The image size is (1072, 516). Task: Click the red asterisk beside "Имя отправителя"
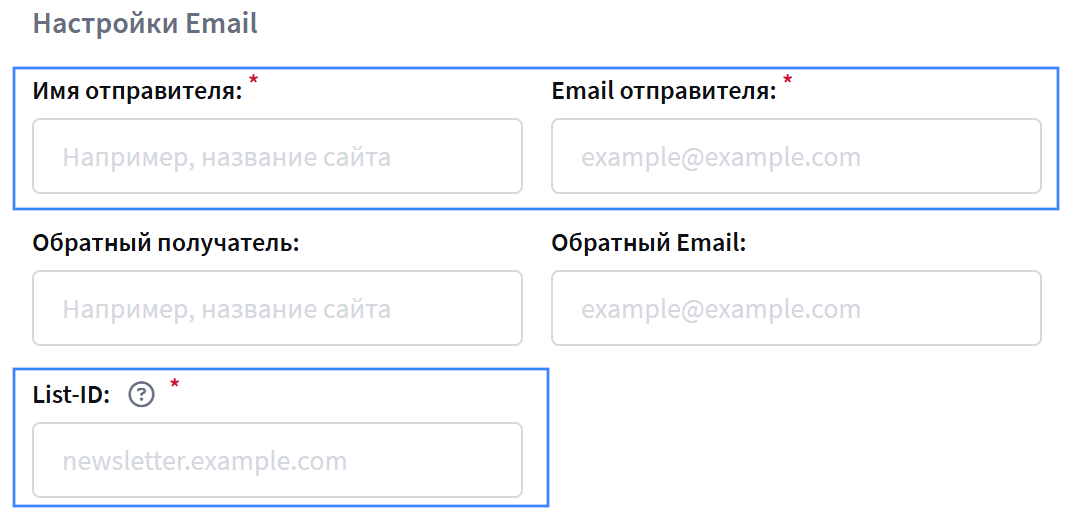tap(253, 80)
